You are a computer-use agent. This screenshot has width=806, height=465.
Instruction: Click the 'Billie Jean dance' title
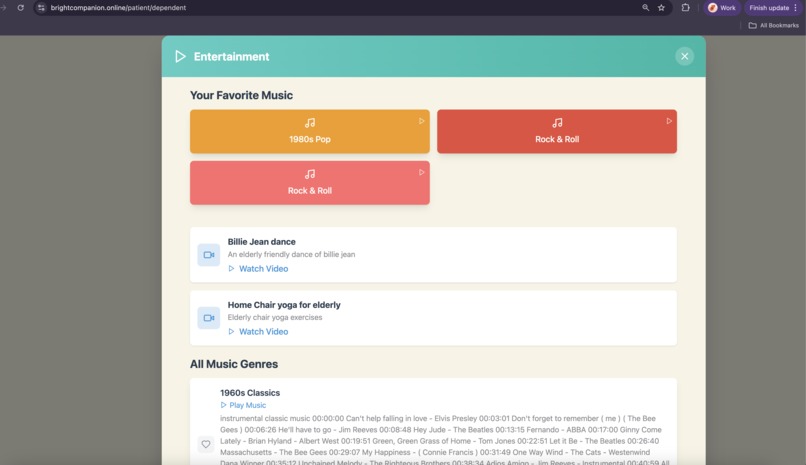click(262, 242)
